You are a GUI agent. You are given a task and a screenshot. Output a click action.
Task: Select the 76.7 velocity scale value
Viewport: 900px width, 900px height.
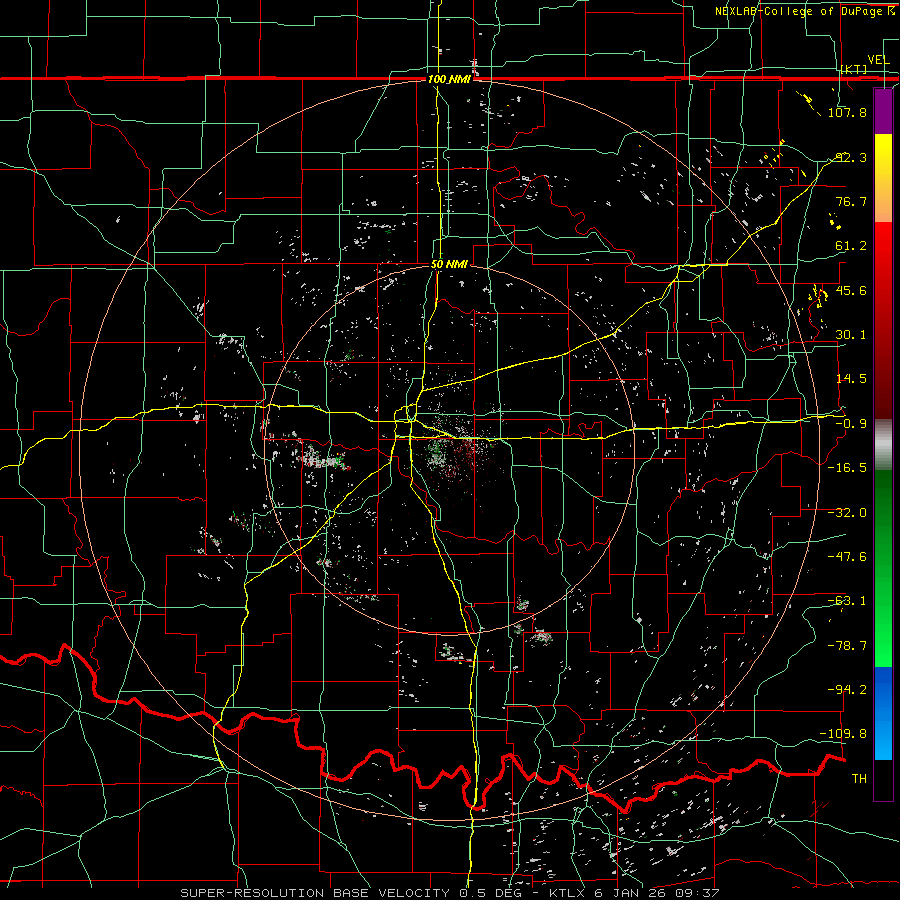click(851, 201)
